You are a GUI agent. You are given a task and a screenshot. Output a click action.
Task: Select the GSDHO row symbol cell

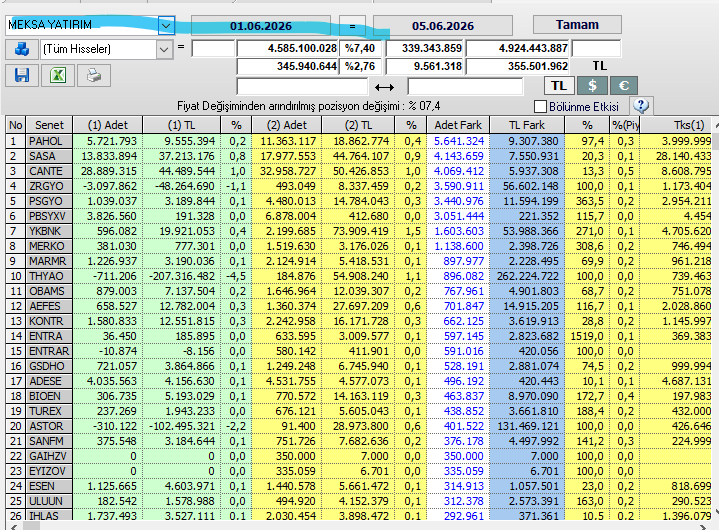pos(49,366)
